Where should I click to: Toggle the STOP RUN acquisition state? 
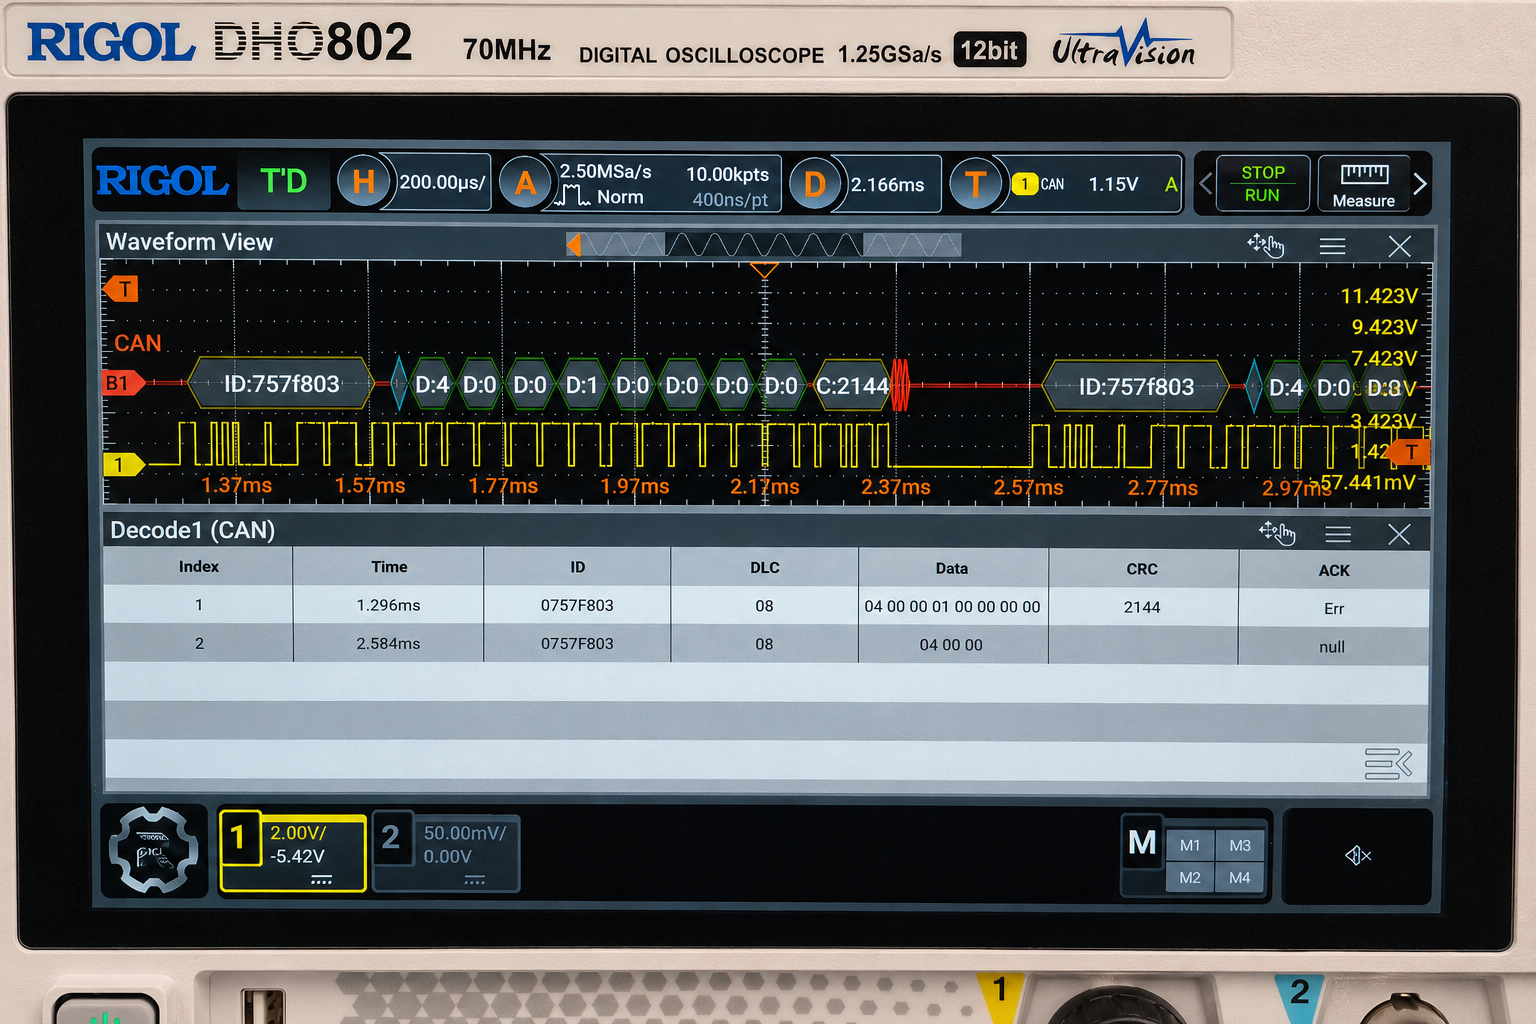(x=1262, y=184)
